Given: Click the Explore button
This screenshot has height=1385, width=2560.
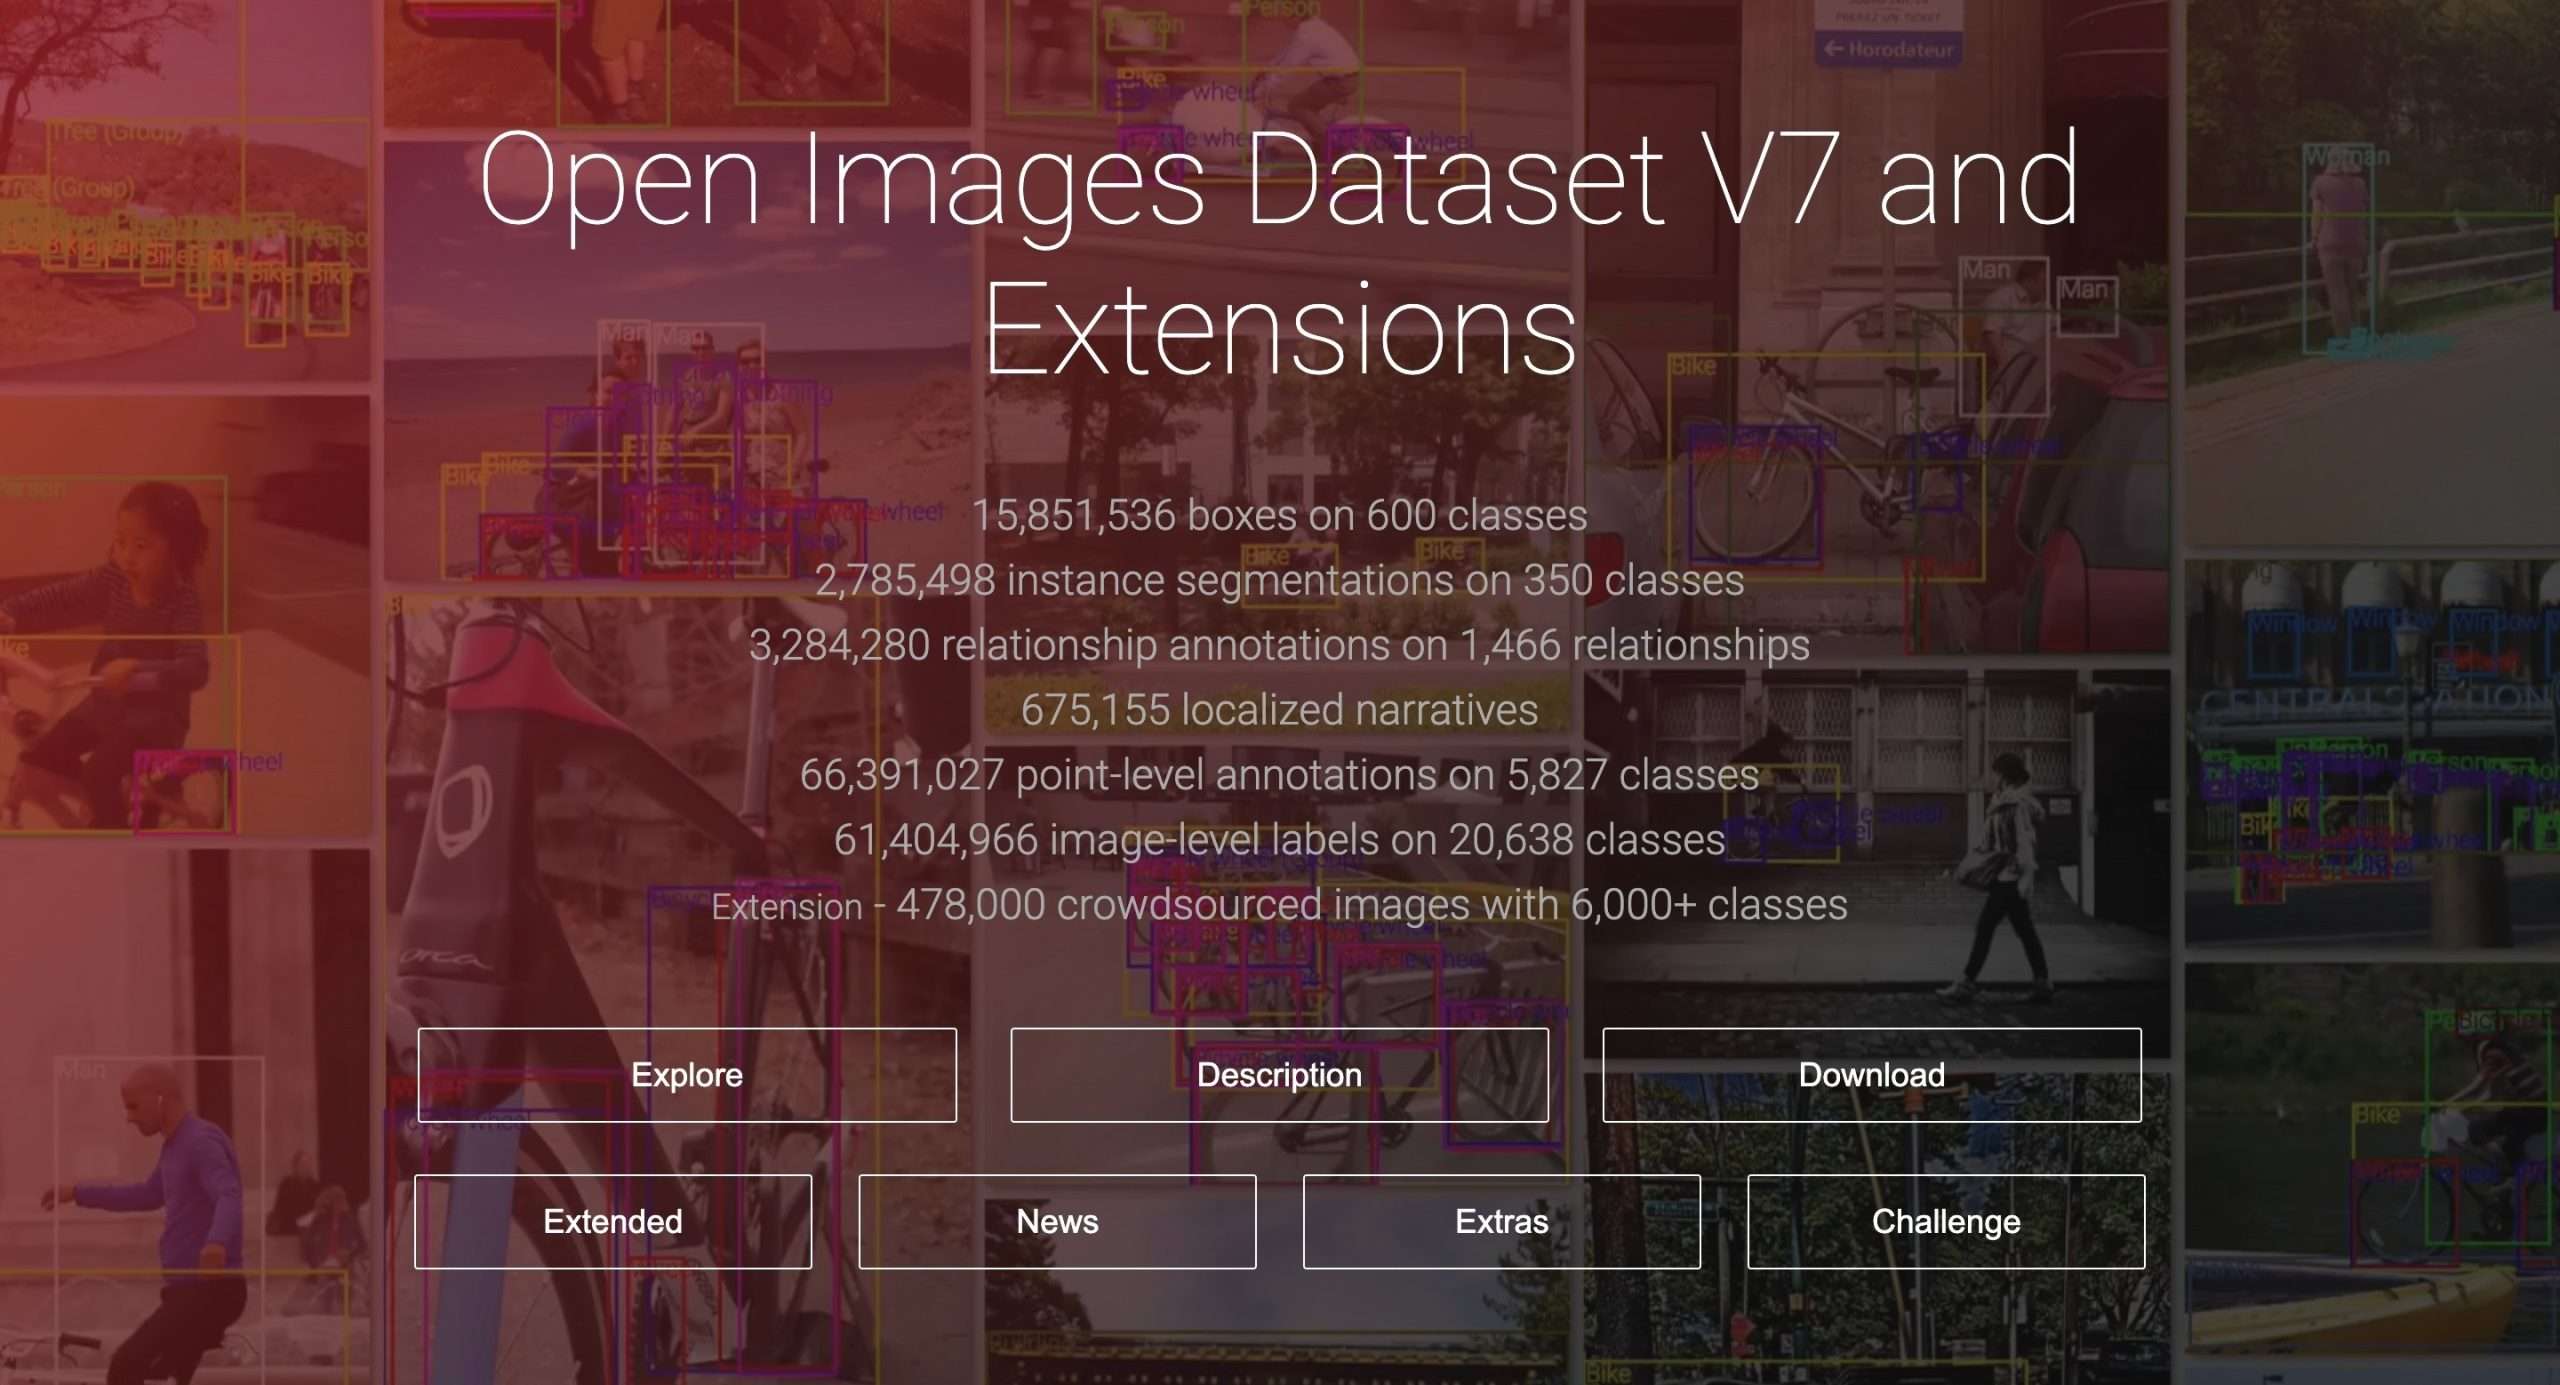Looking at the screenshot, I should 687,1075.
